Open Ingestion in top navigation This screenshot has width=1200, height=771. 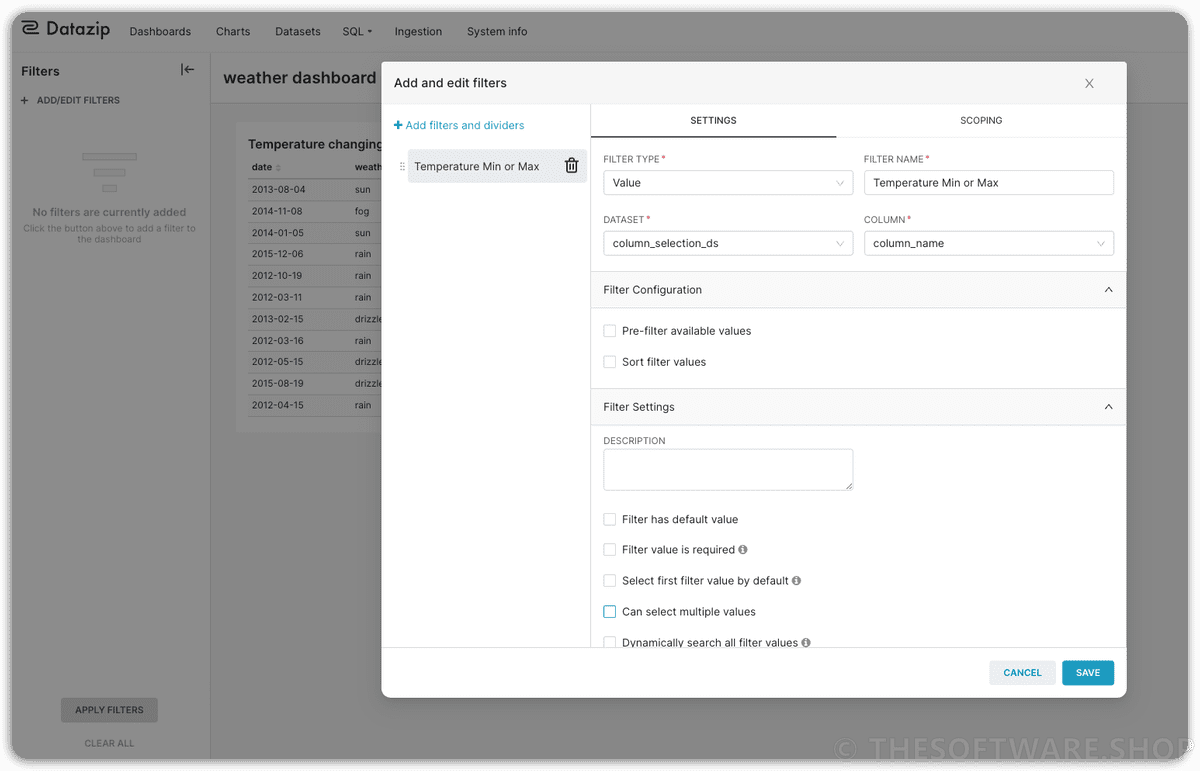click(418, 31)
